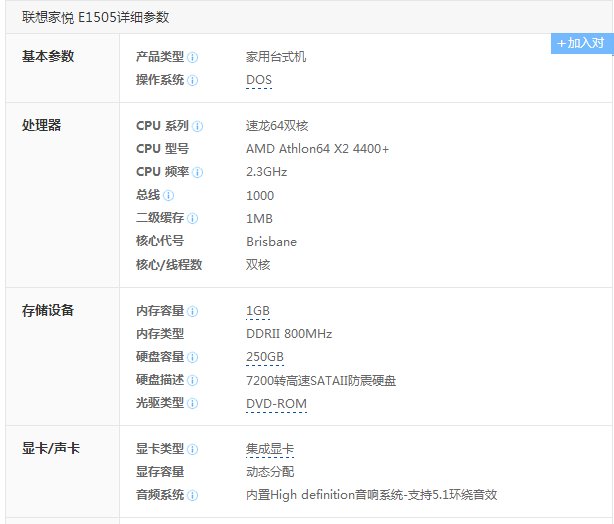614x524 pixels.
Task: Click the info icon beside CPU 系列
Action: click(197, 126)
